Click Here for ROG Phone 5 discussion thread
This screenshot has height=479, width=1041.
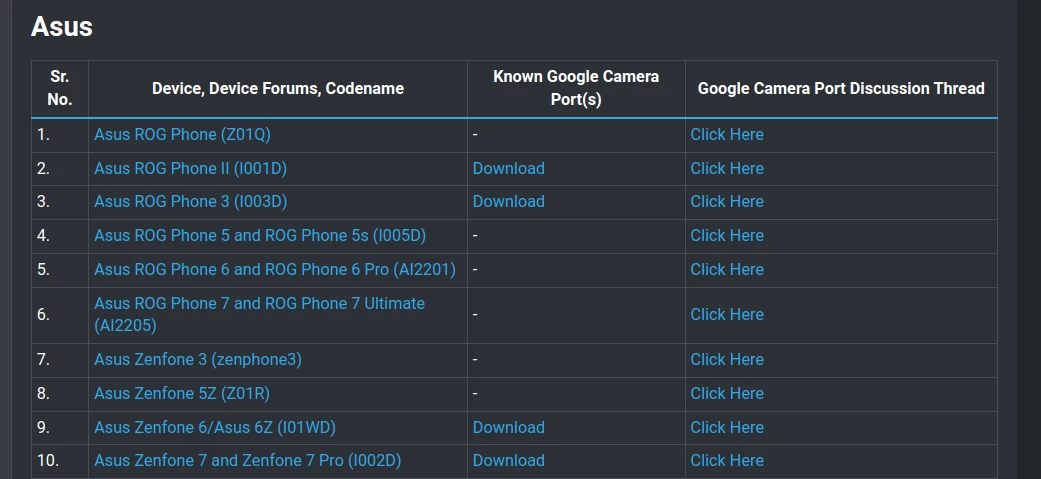tap(726, 236)
